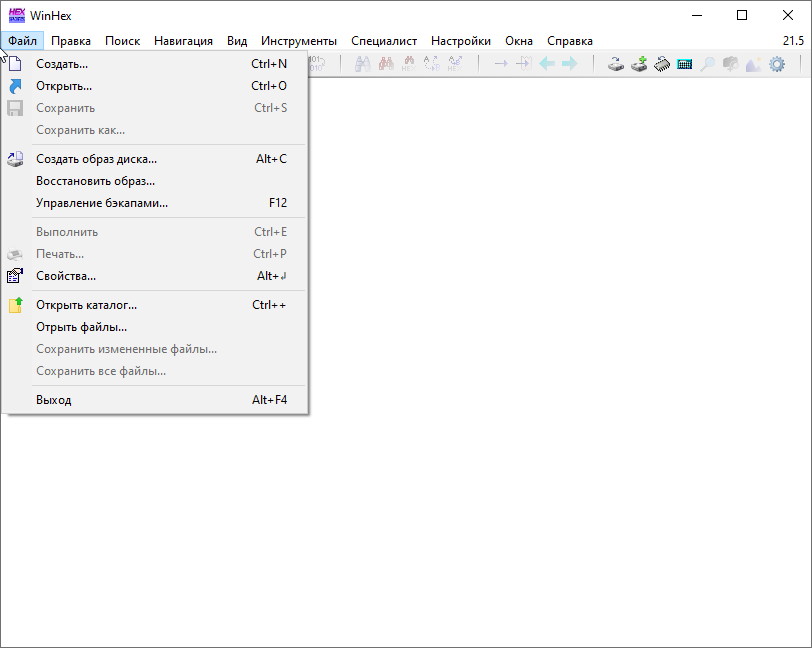Open the Правка menu
This screenshot has width=812, height=648.
tap(71, 40)
